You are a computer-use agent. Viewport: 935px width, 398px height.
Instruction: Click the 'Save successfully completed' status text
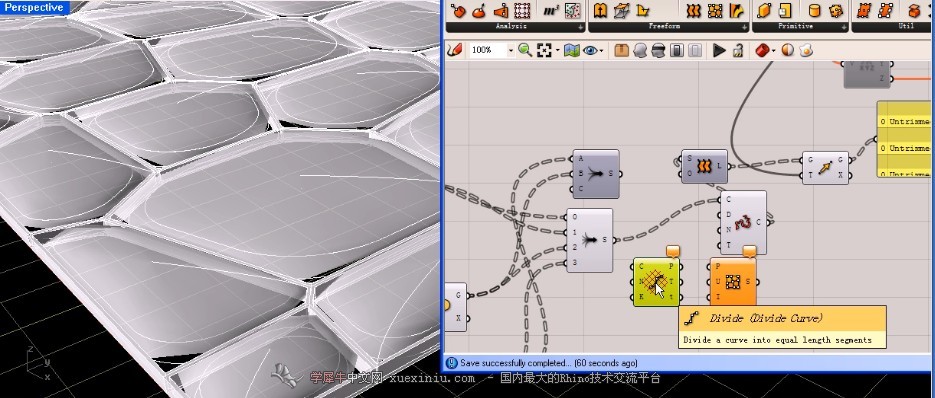(x=549, y=363)
